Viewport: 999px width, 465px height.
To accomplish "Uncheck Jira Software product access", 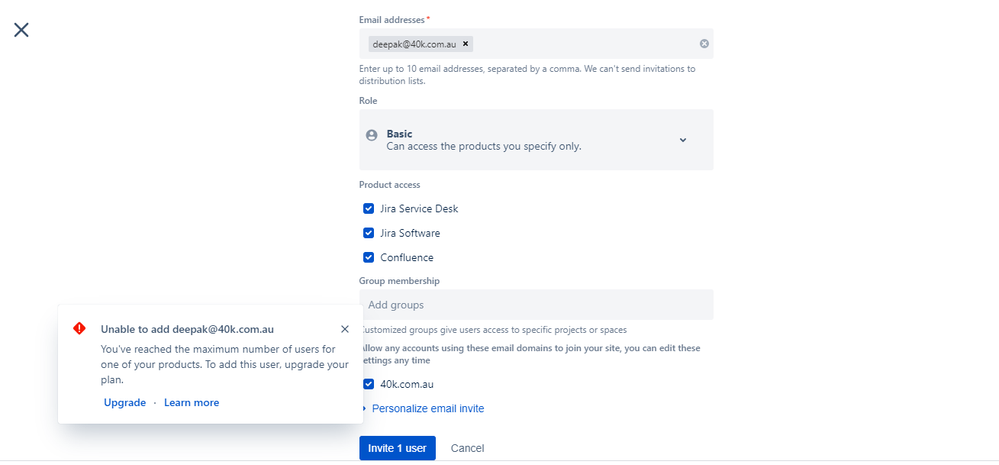I will coord(368,233).
